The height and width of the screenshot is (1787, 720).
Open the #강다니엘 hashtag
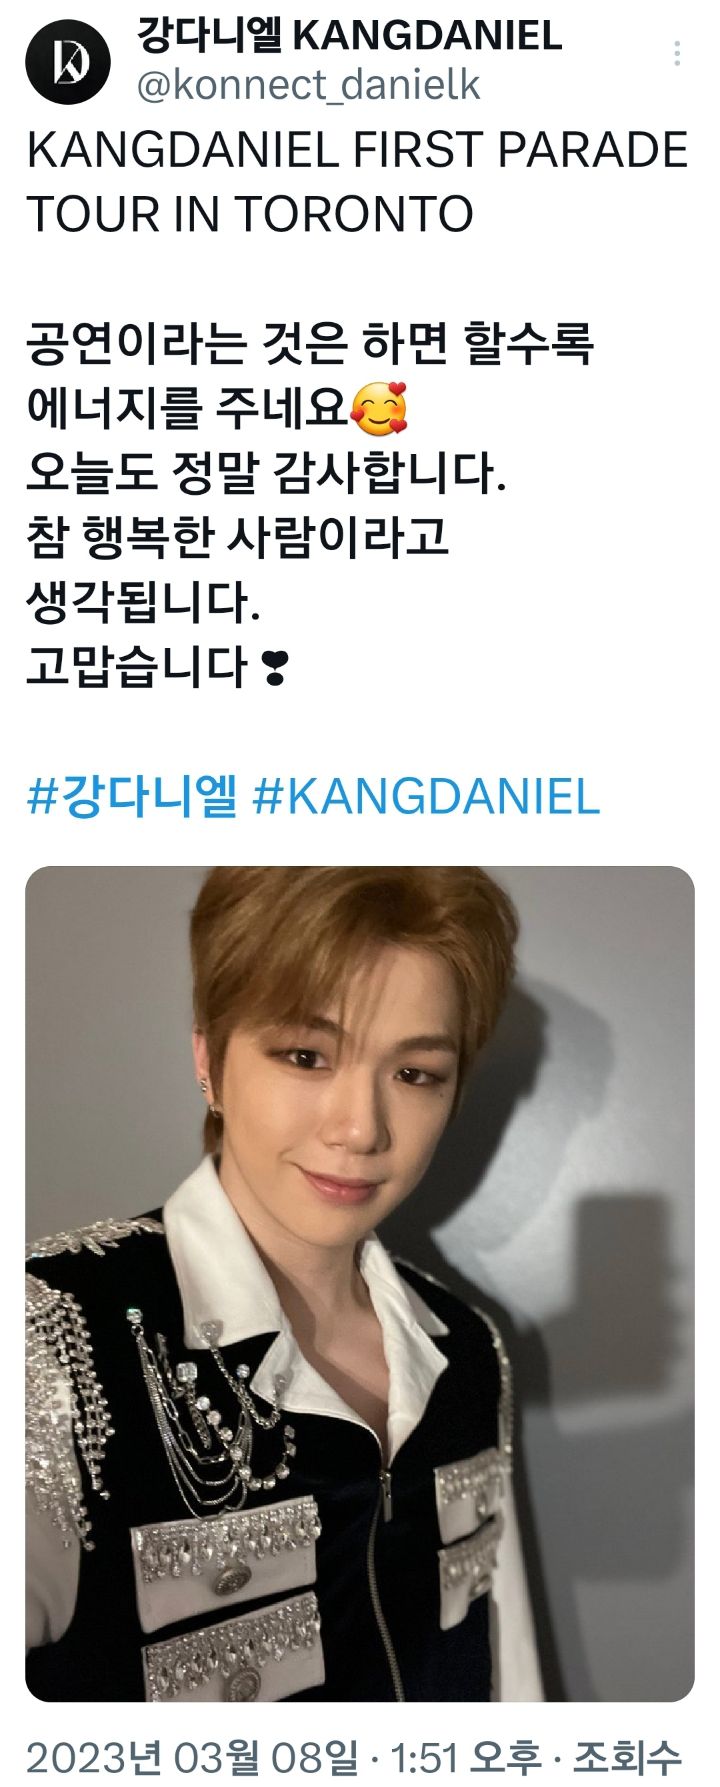coord(132,796)
